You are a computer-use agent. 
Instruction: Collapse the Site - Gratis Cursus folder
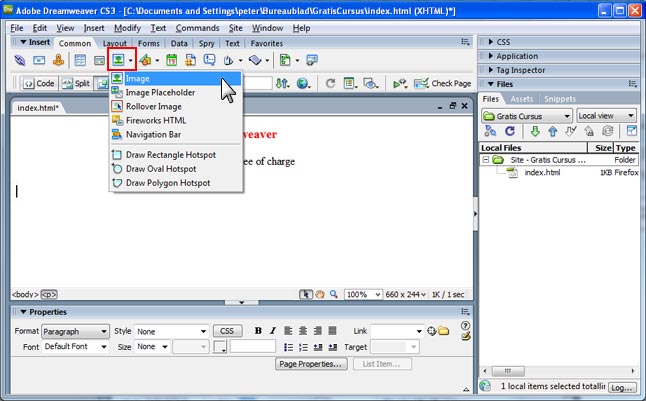coord(486,159)
